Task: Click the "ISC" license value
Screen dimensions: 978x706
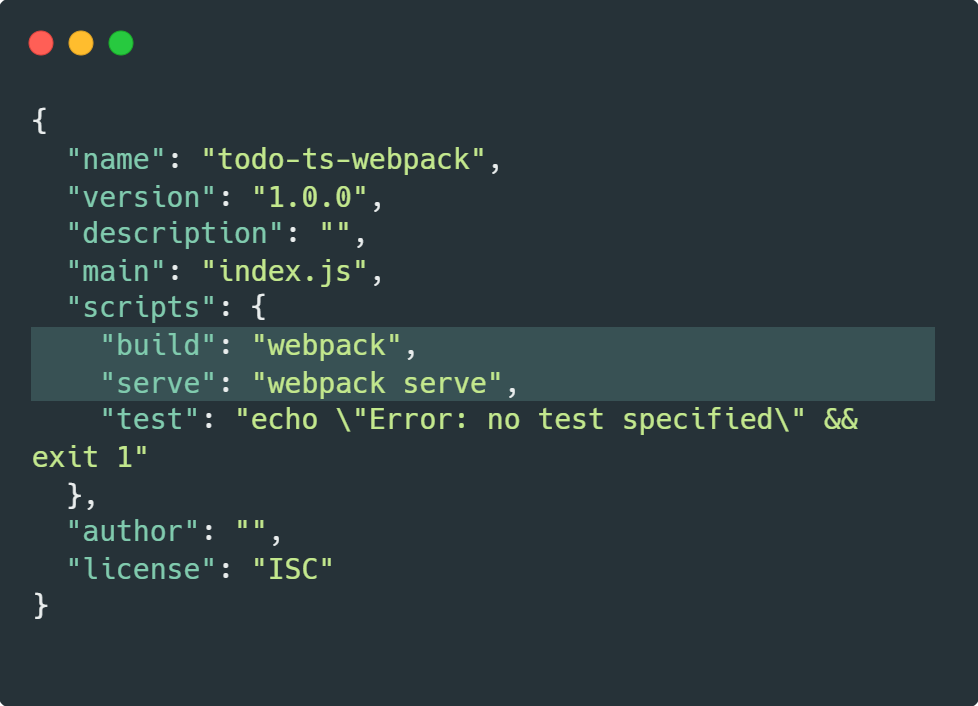Action: pos(293,569)
